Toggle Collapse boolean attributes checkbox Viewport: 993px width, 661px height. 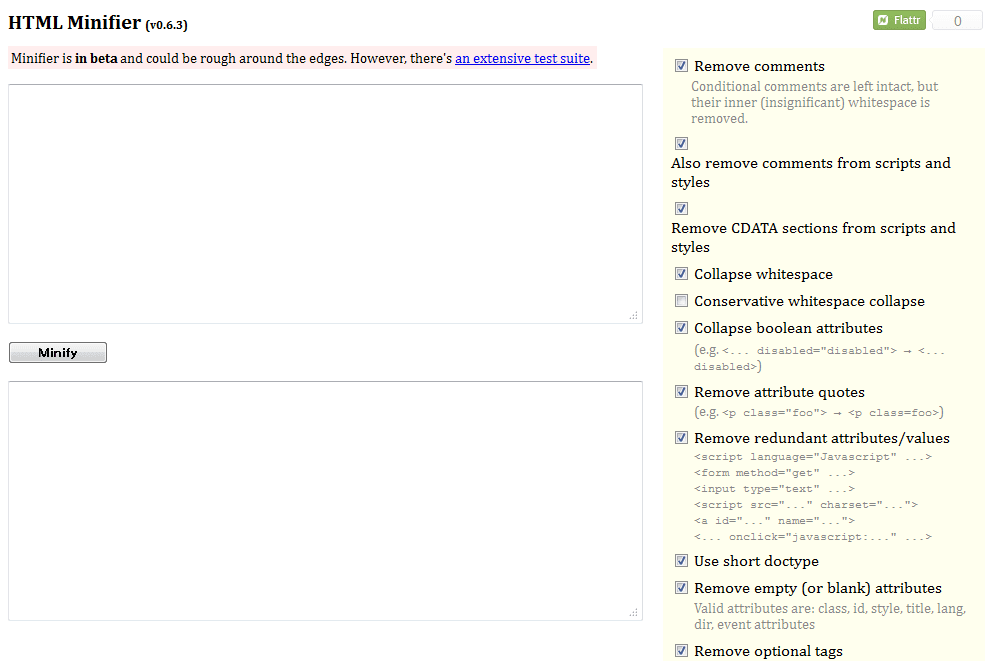click(681, 328)
